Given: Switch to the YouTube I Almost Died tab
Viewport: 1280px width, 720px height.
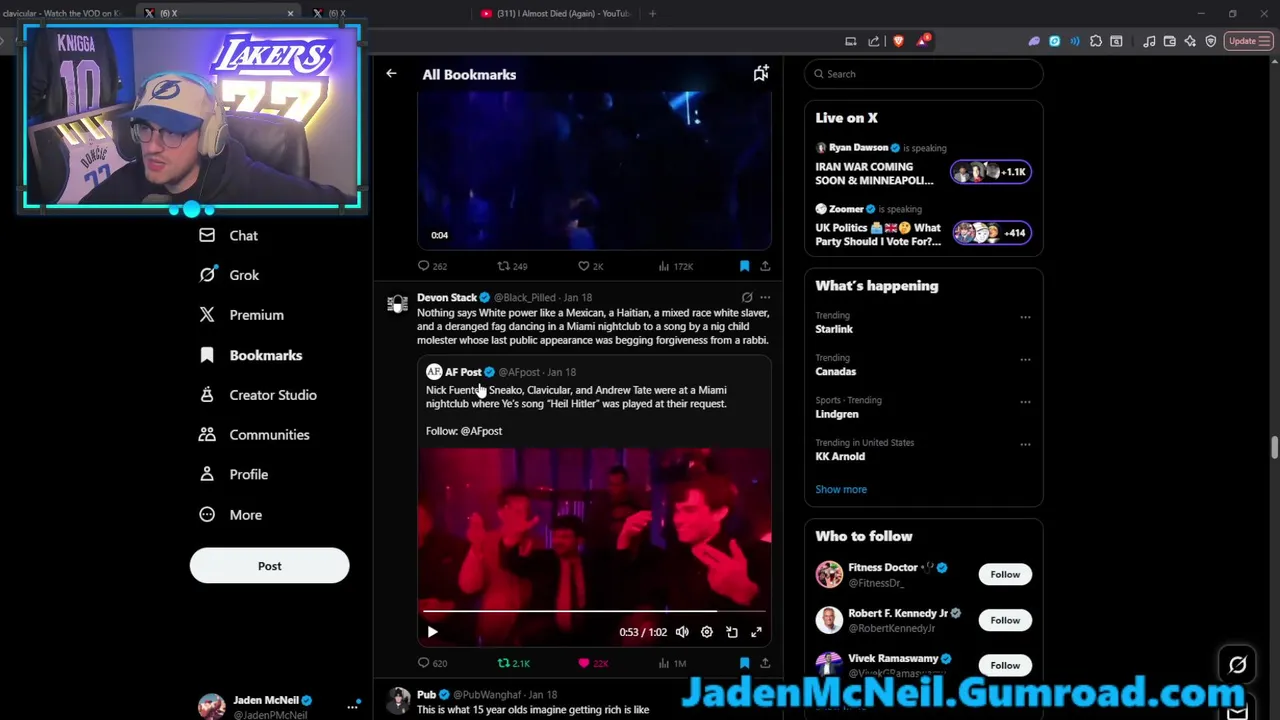Looking at the screenshot, I should (555, 13).
